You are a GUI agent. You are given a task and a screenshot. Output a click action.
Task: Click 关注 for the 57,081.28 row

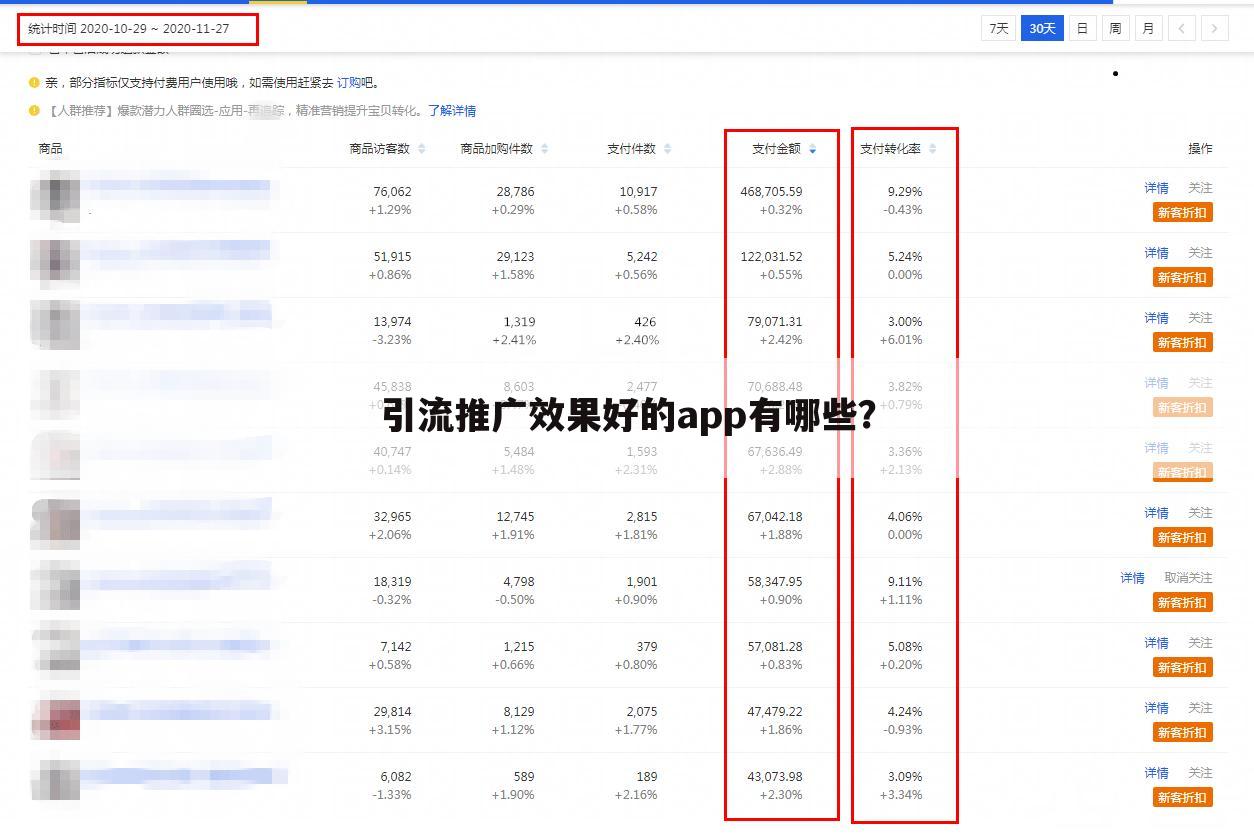click(1200, 643)
